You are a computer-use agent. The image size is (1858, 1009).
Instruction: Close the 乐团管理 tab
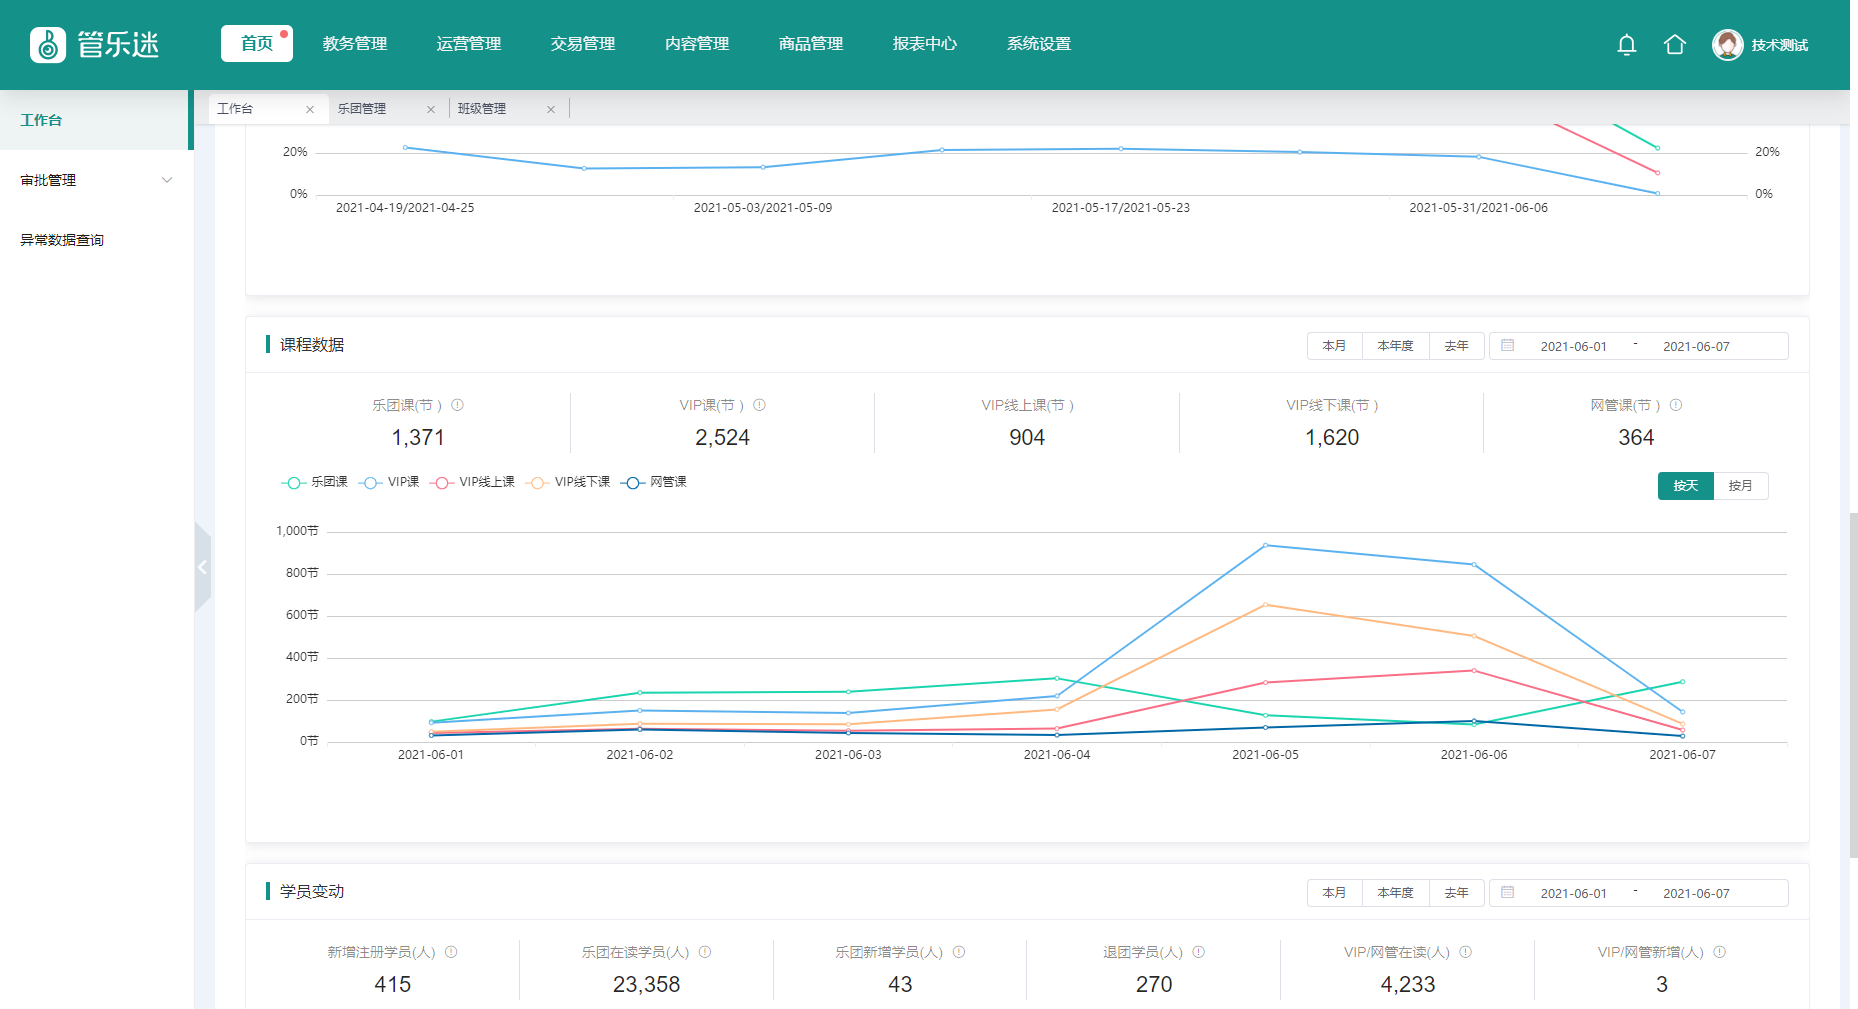[x=431, y=109]
